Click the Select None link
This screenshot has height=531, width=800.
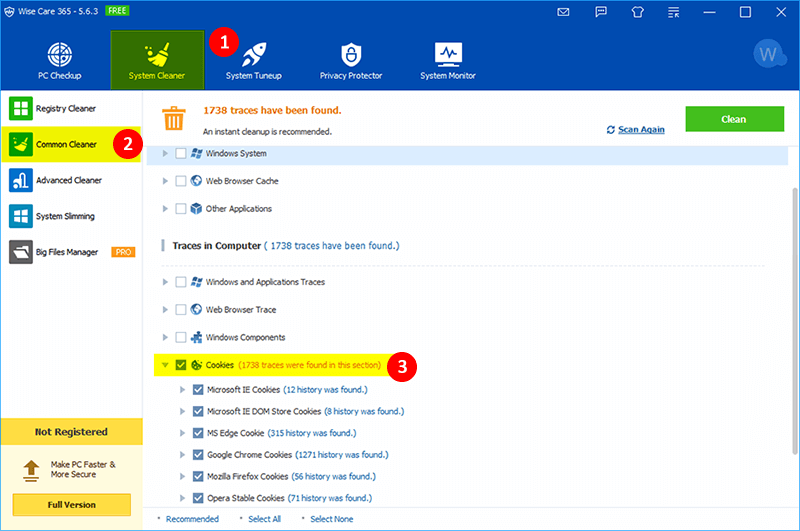pyautogui.click(x=332, y=519)
